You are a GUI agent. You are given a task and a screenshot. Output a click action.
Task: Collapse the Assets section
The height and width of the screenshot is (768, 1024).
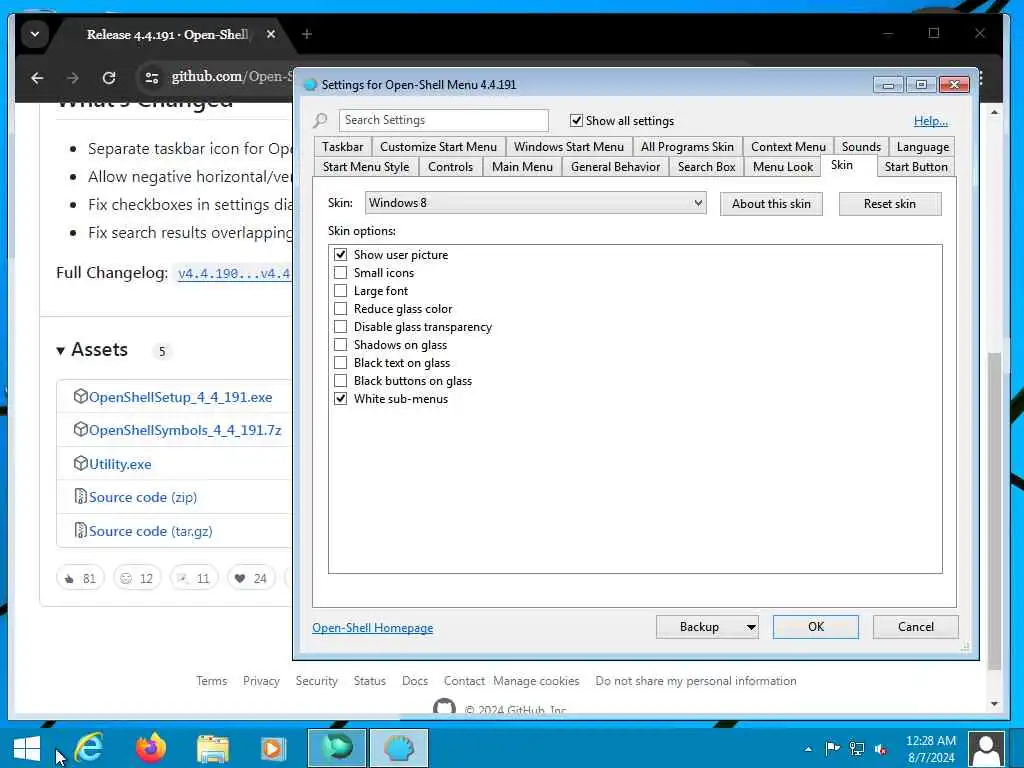click(x=60, y=351)
